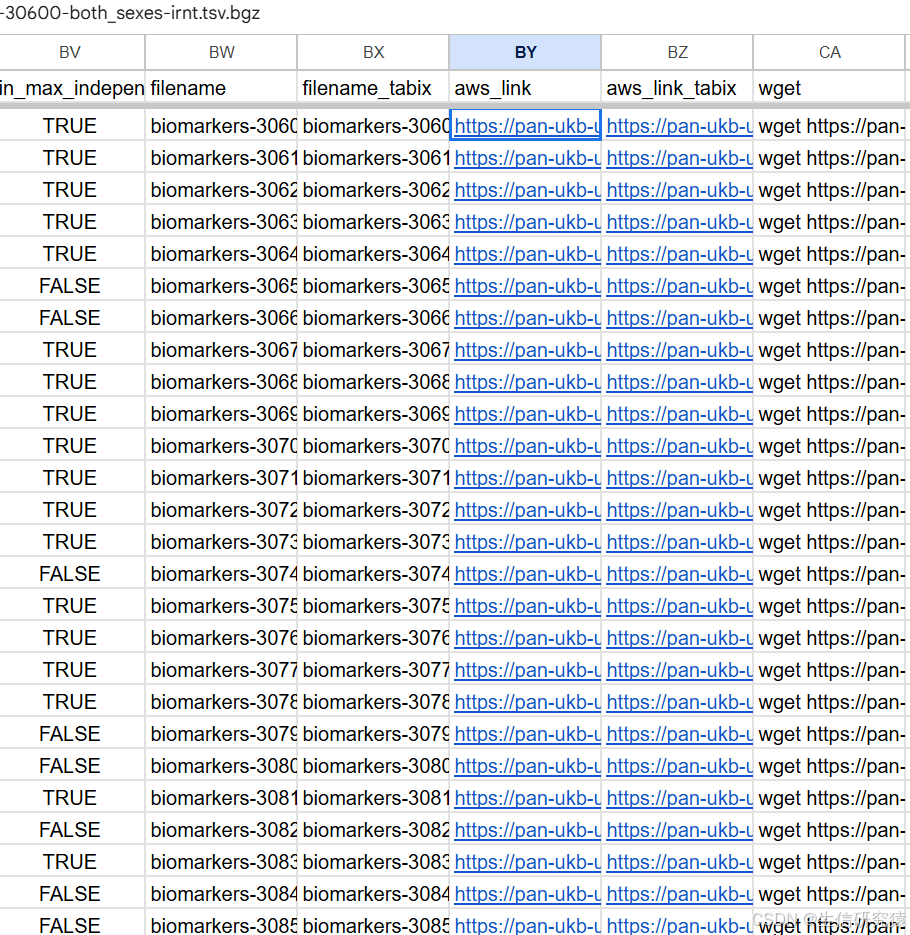Select wget cell in biomarkers-3063 row
Screen dimensions: 910x935
(x=829, y=222)
